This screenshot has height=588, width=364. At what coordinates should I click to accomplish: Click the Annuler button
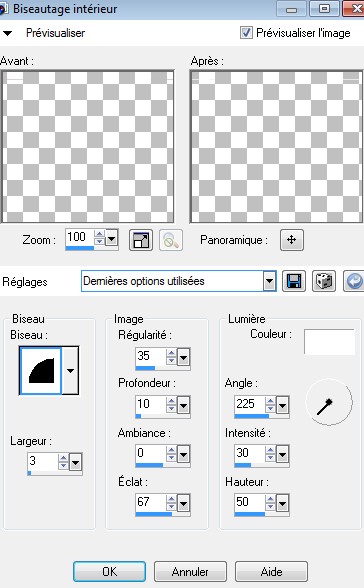190,572
